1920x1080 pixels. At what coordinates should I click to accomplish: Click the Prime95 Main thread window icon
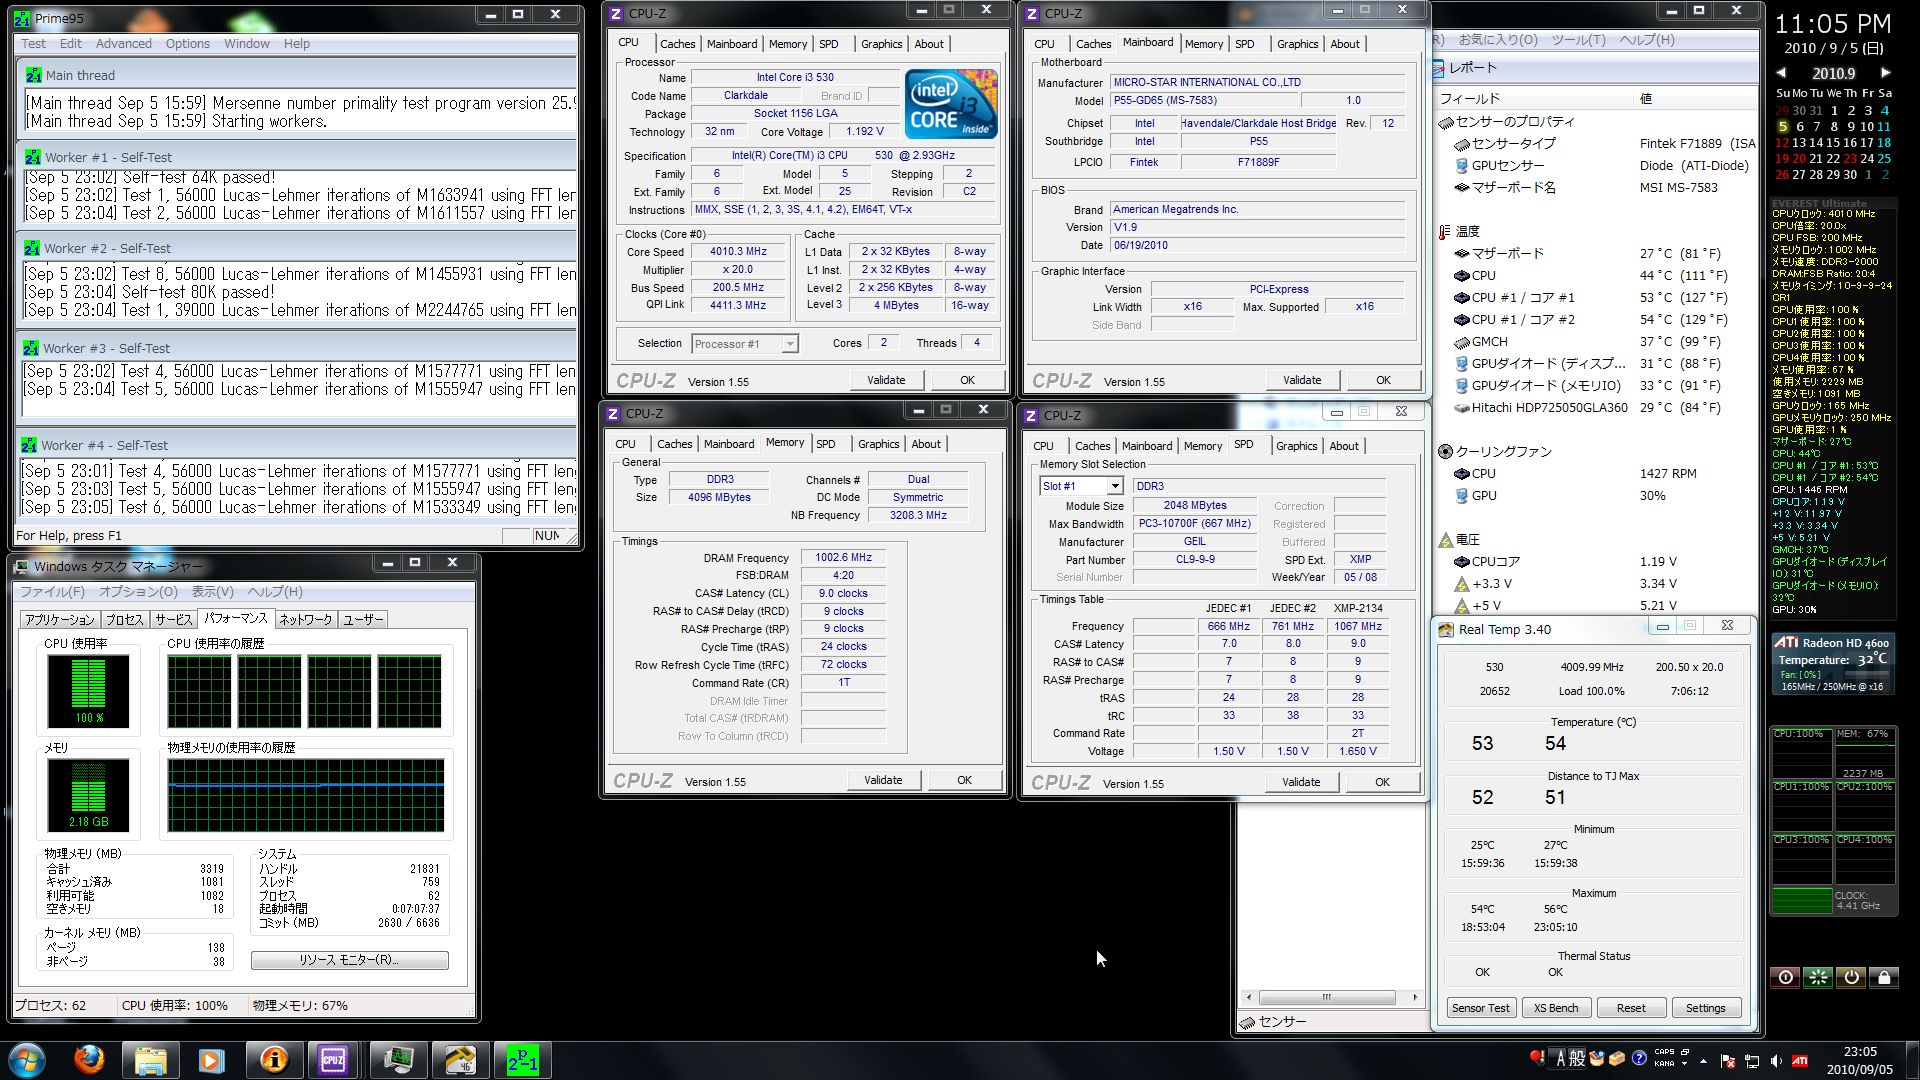coord(34,75)
